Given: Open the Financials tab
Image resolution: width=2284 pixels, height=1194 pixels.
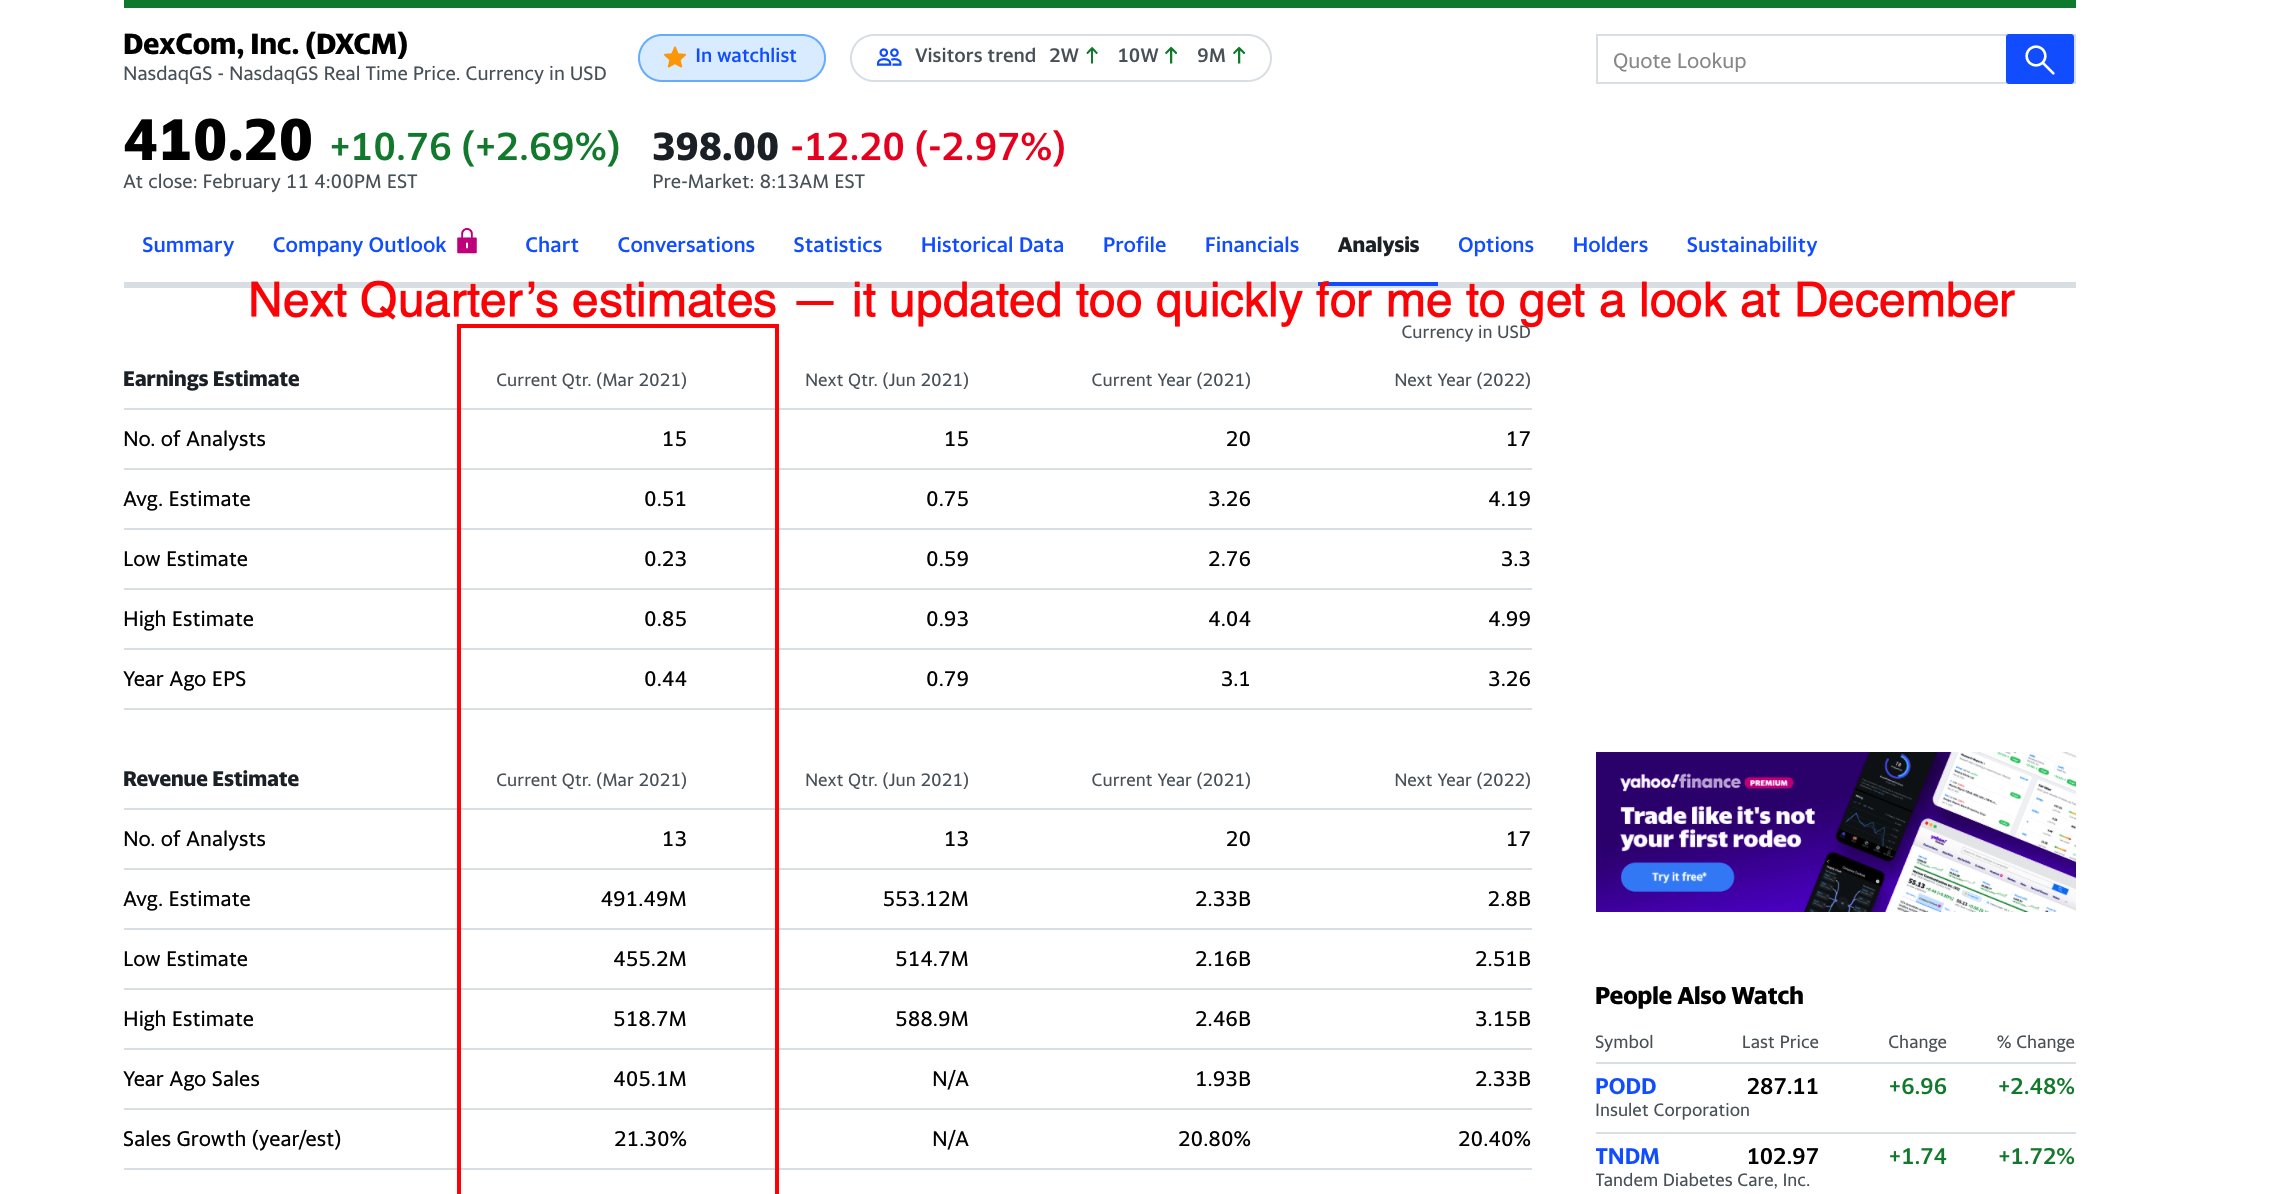Looking at the screenshot, I should 1252,245.
